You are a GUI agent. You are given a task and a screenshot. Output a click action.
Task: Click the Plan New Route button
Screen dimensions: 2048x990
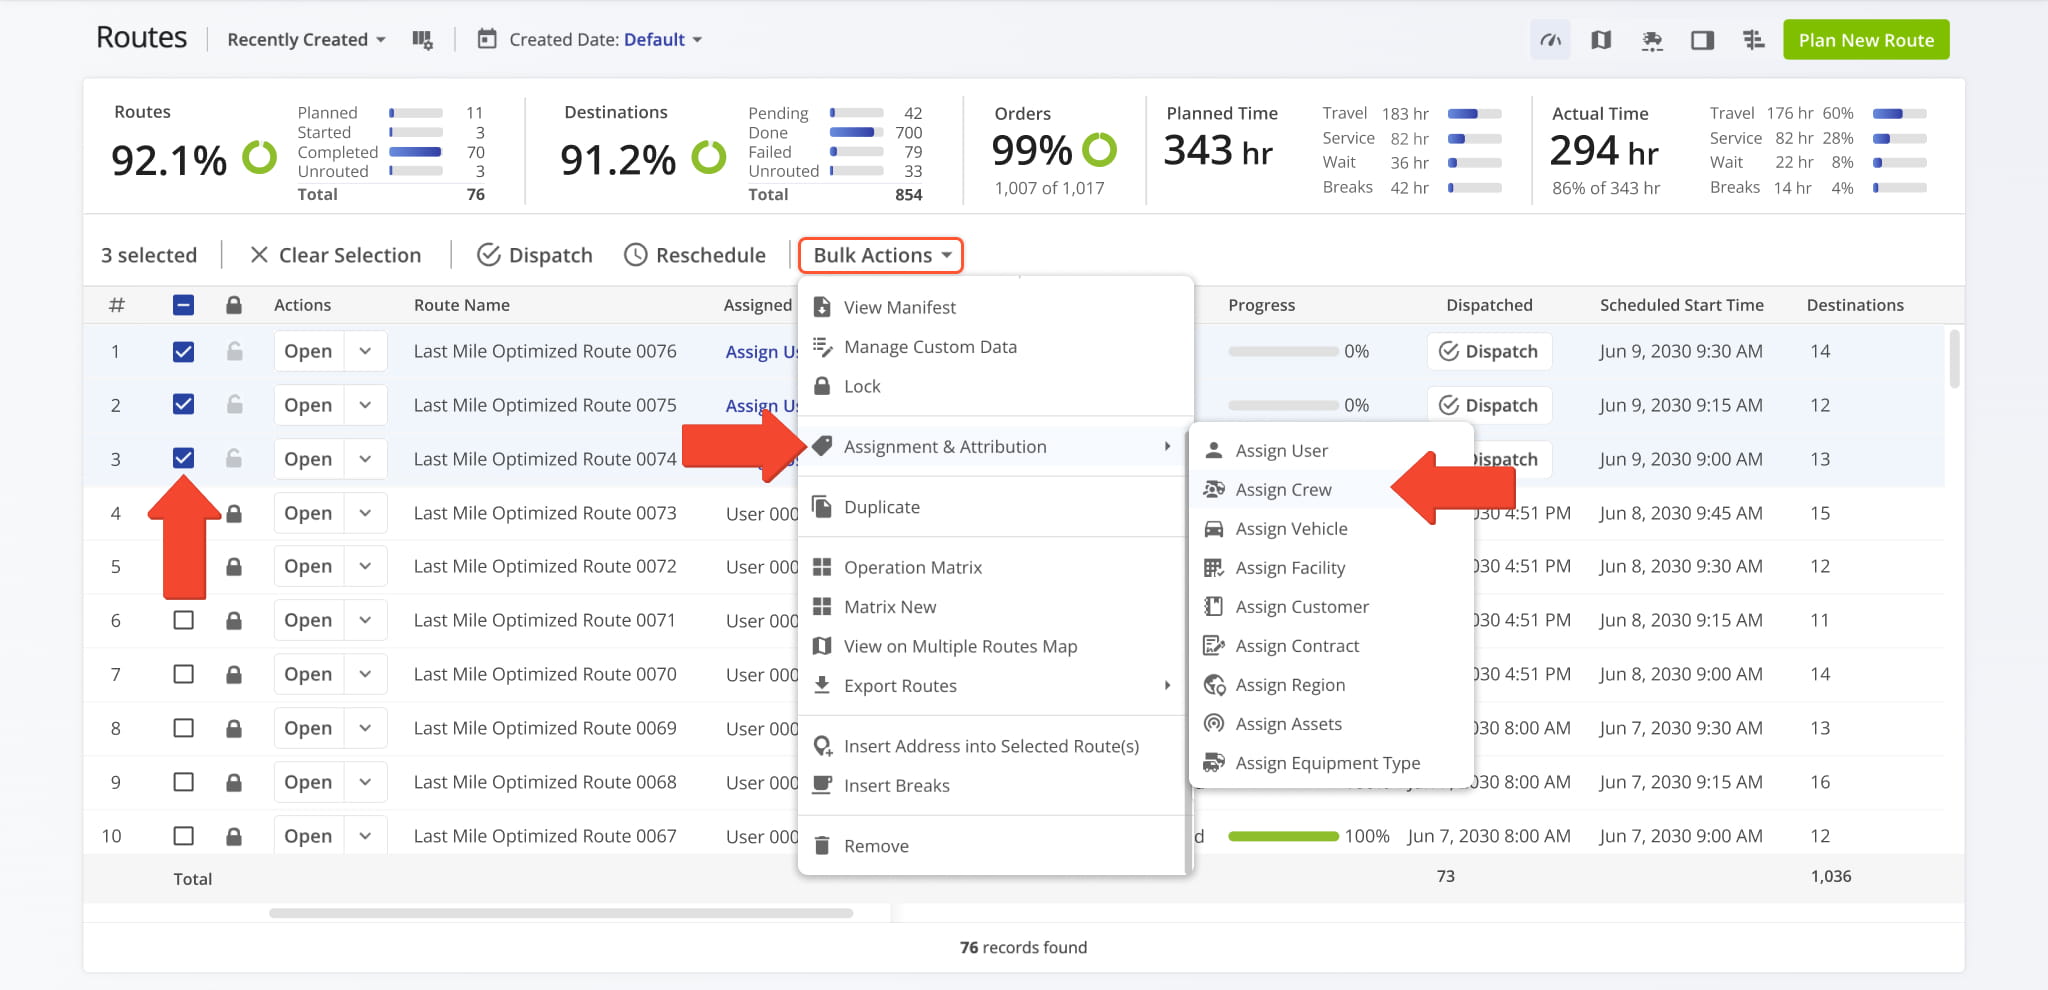point(1866,40)
